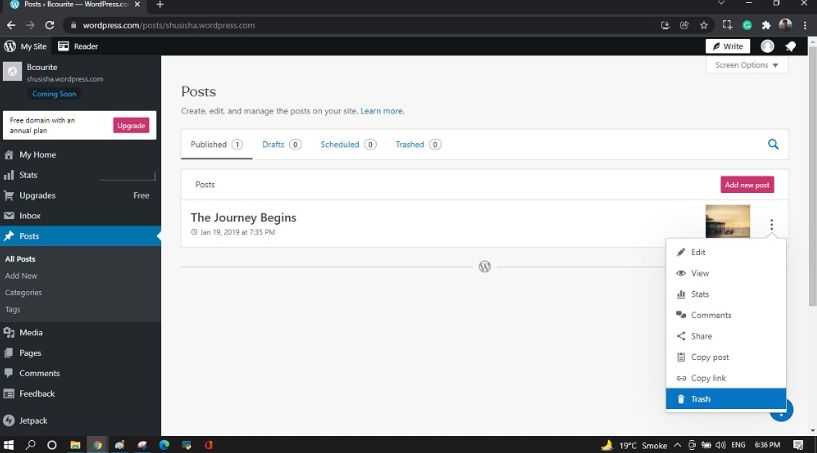Click the notifications bell icon in top bar

pyautogui.click(x=790, y=46)
